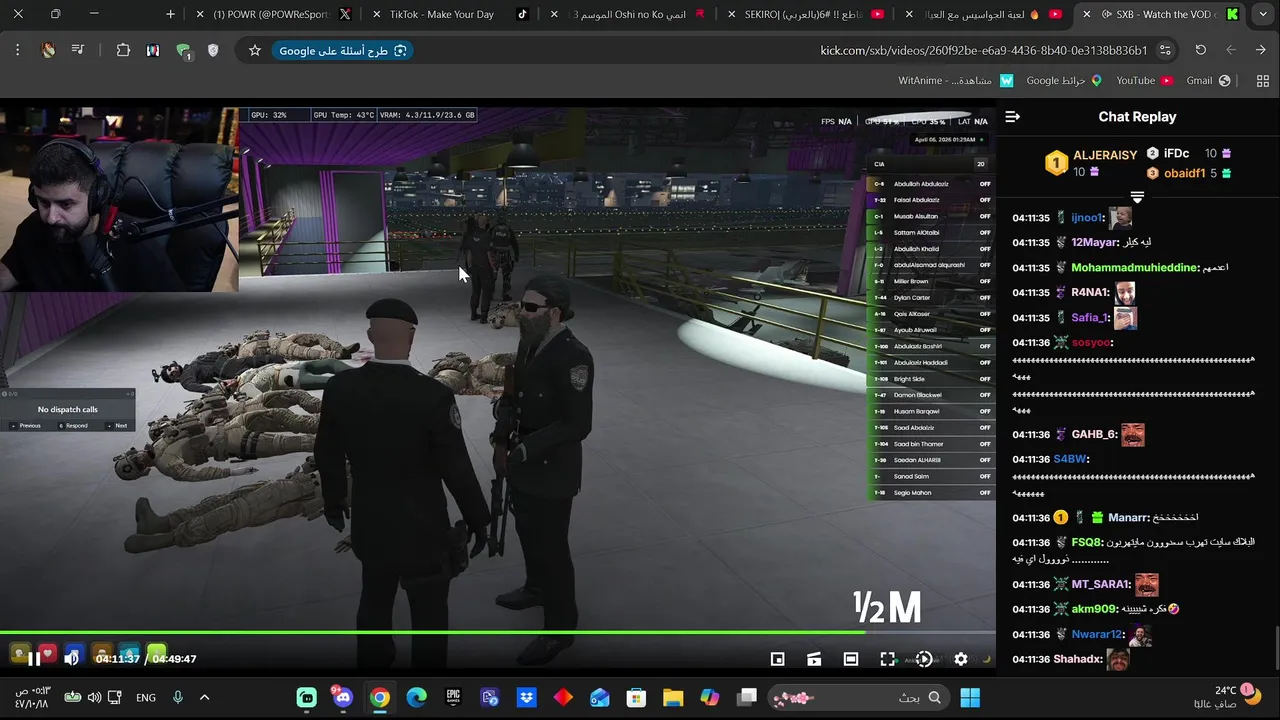The width and height of the screenshot is (1280, 720).
Task: Open Microsoft Edge from the taskbar
Action: 416,697
